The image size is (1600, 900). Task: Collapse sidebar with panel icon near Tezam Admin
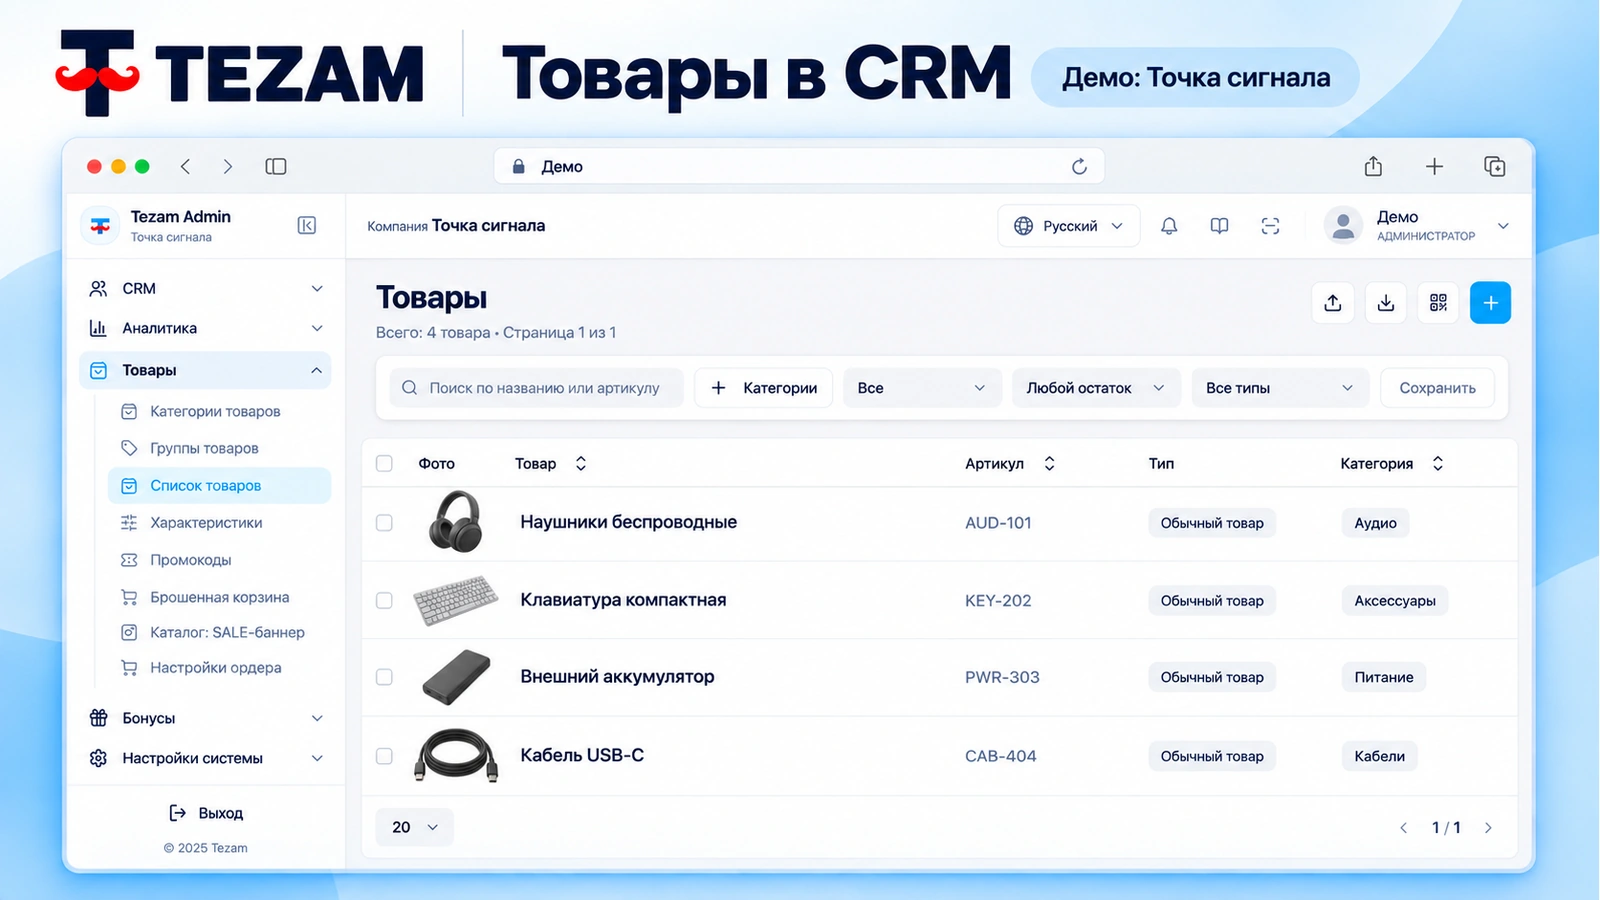307,226
